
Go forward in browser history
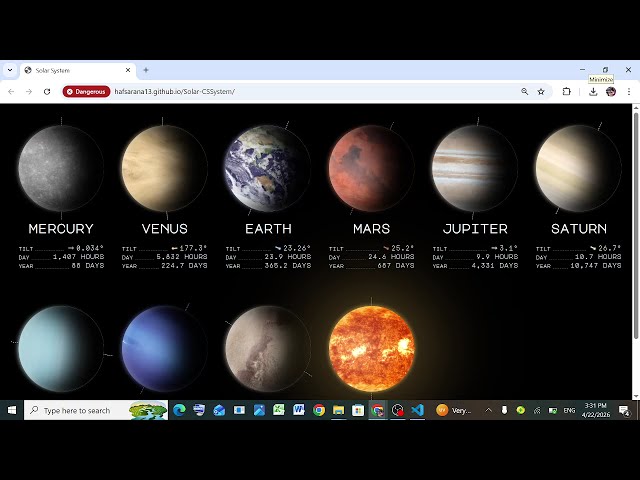(x=29, y=91)
